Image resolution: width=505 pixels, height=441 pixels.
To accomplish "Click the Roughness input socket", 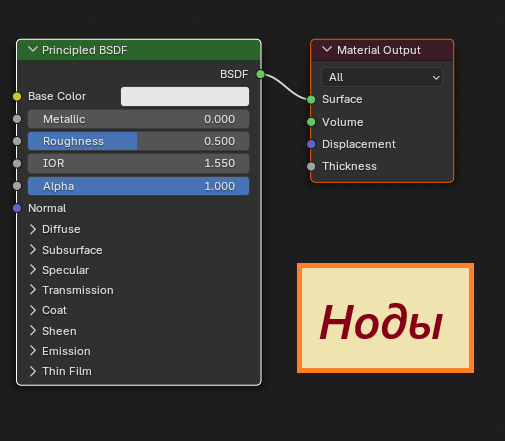I will [x=17, y=141].
